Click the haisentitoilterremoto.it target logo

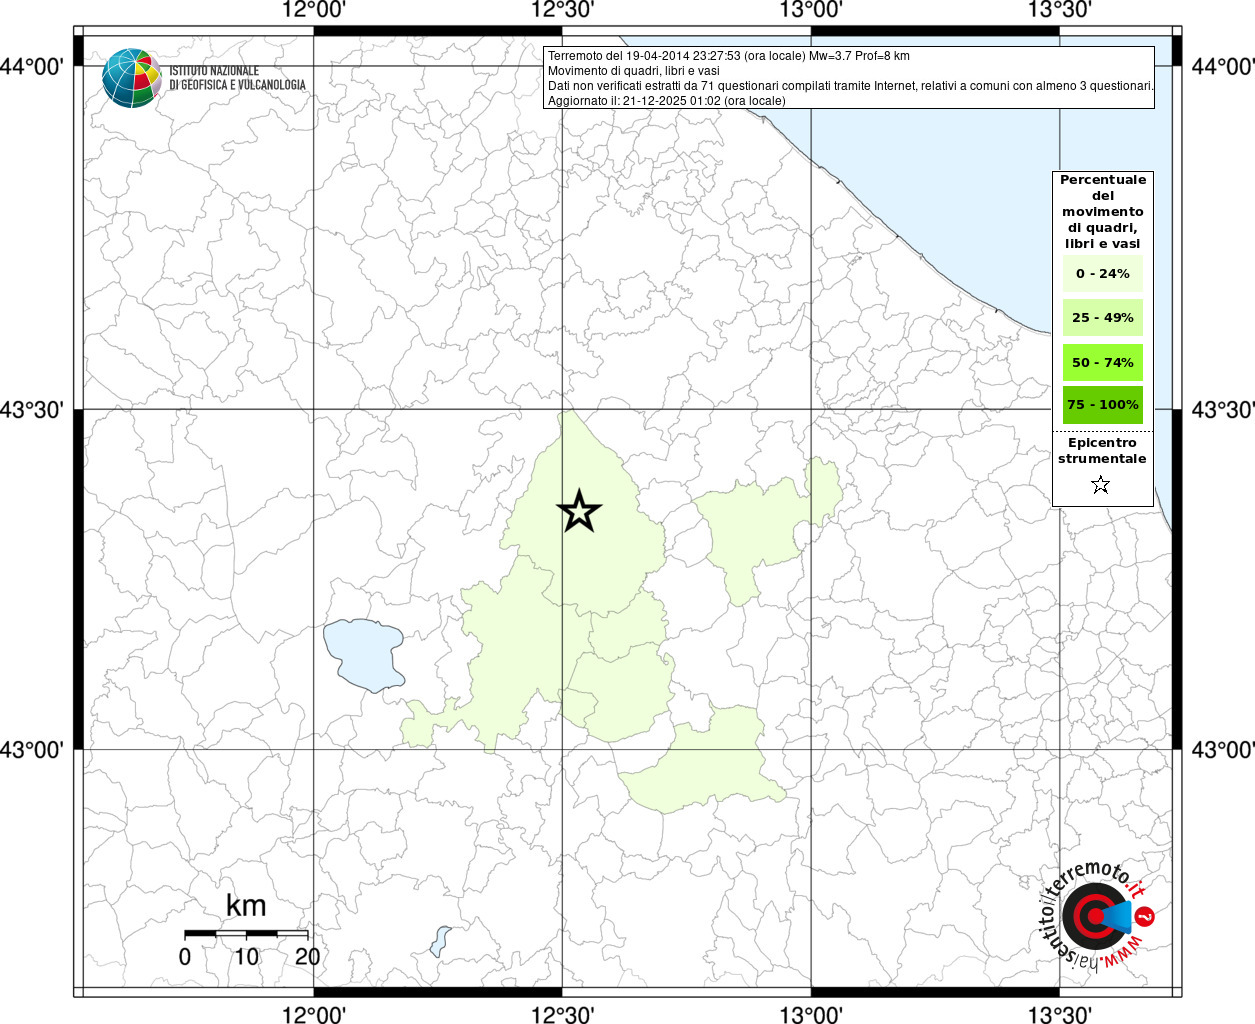(x=1095, y=916)
